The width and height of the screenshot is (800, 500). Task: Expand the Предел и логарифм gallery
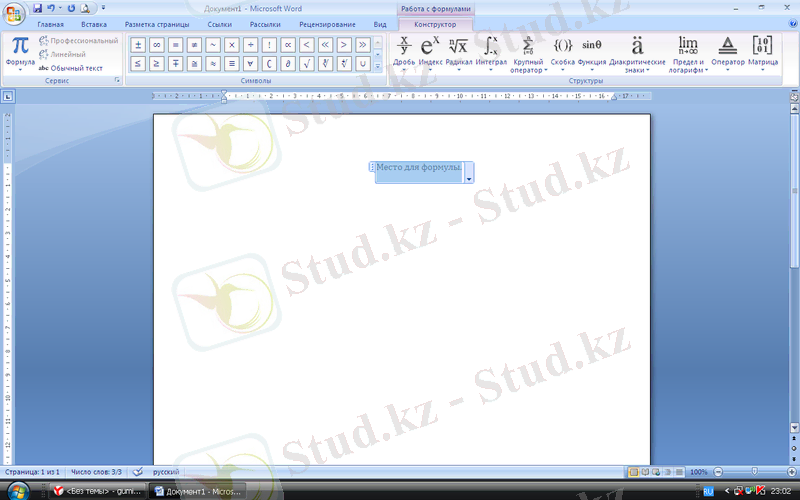(688, 55)
